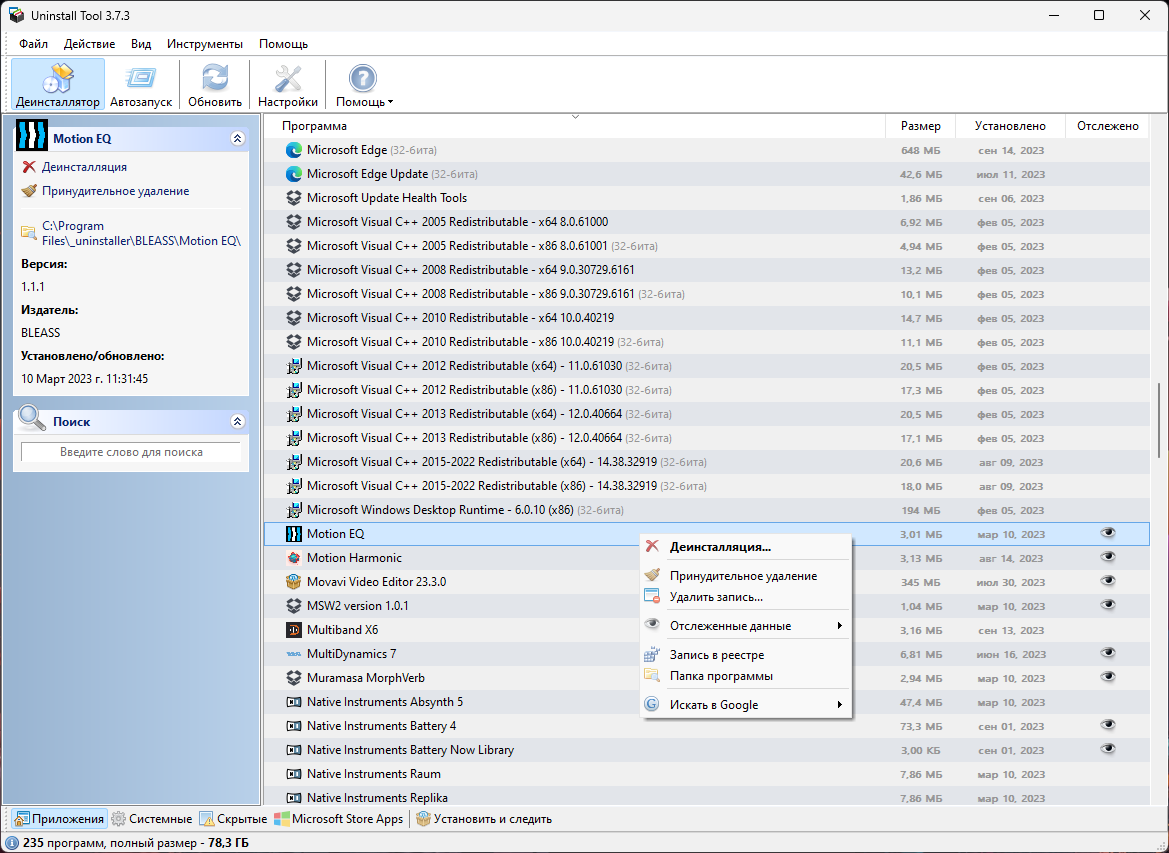The width and height of the screenshot is (1169, 853).
Task: Click the search input field
Action: (131, 452)
